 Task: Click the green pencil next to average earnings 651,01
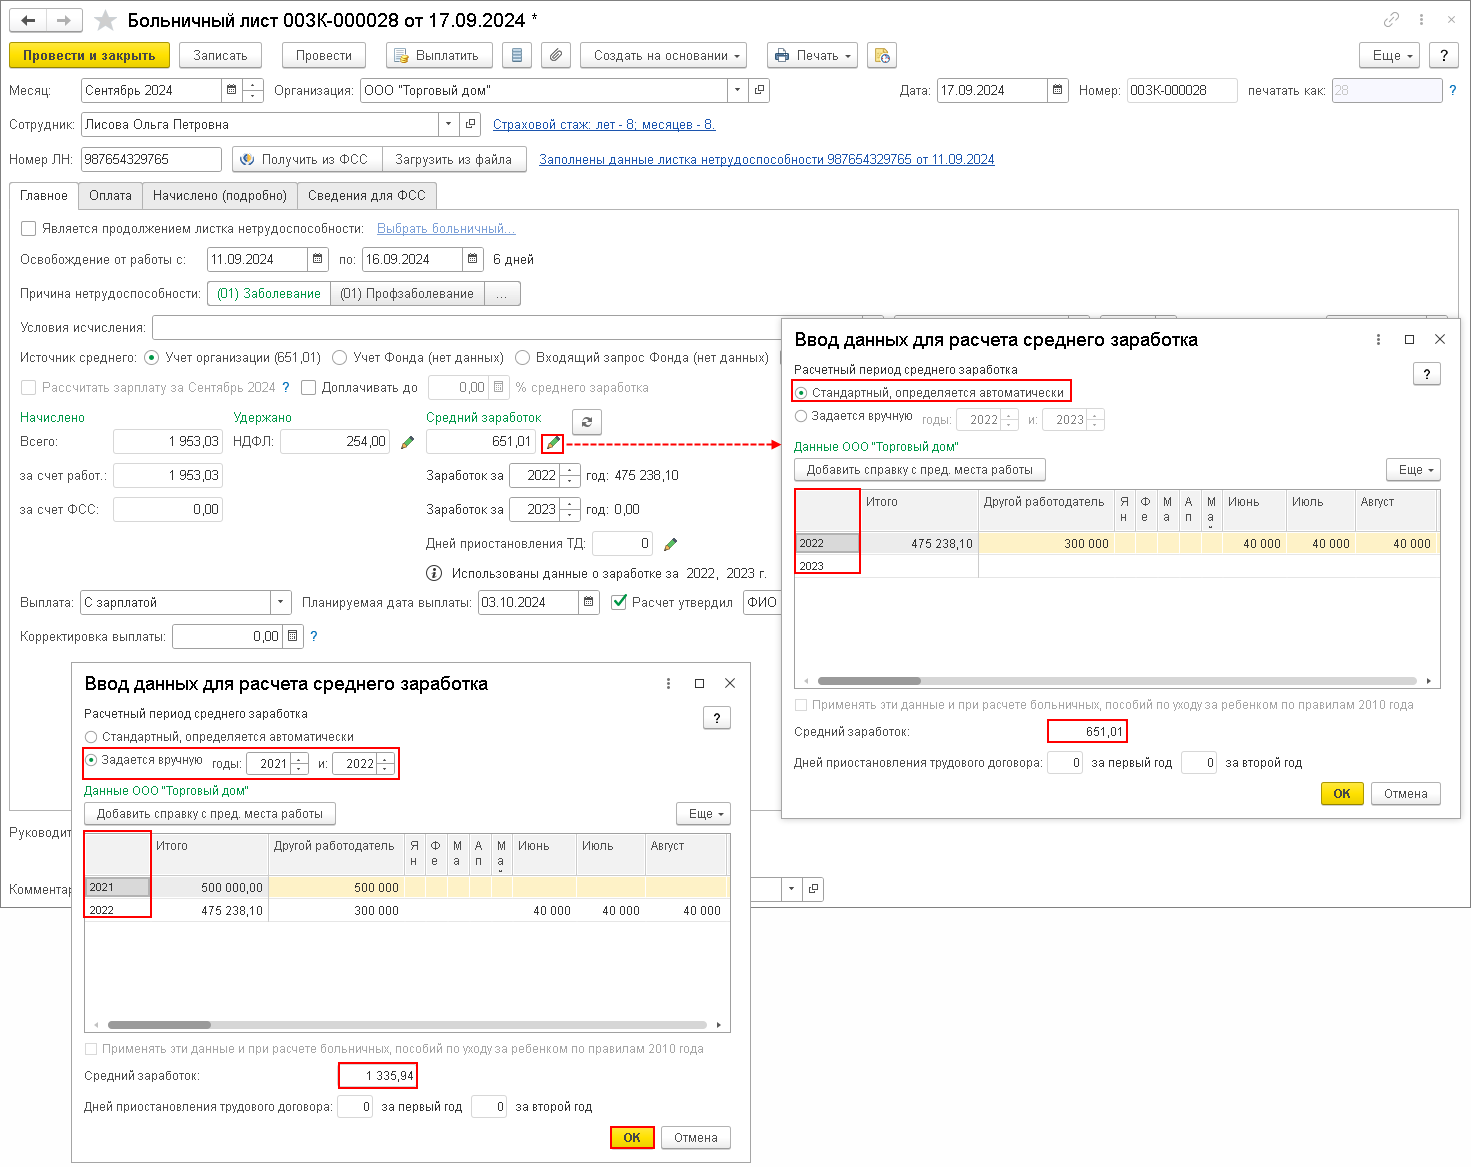click(553, 442)
